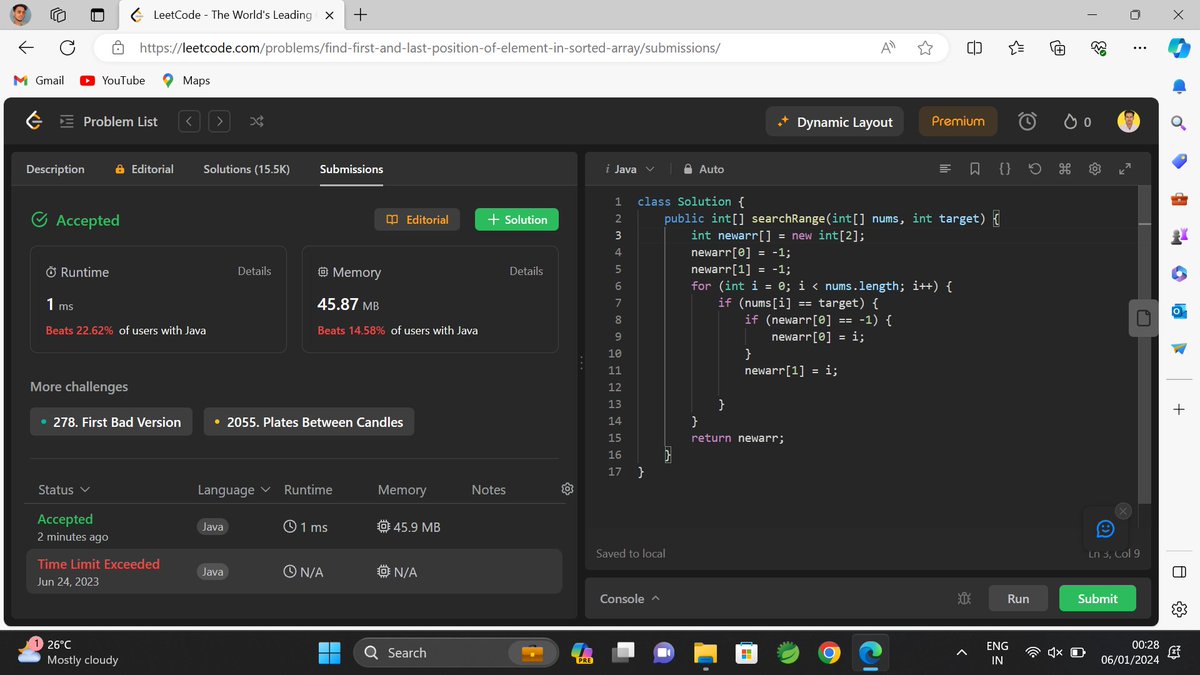Screen dimensions: 1200x675
Task: Click the Windows Start button
Action: [330, 653]
